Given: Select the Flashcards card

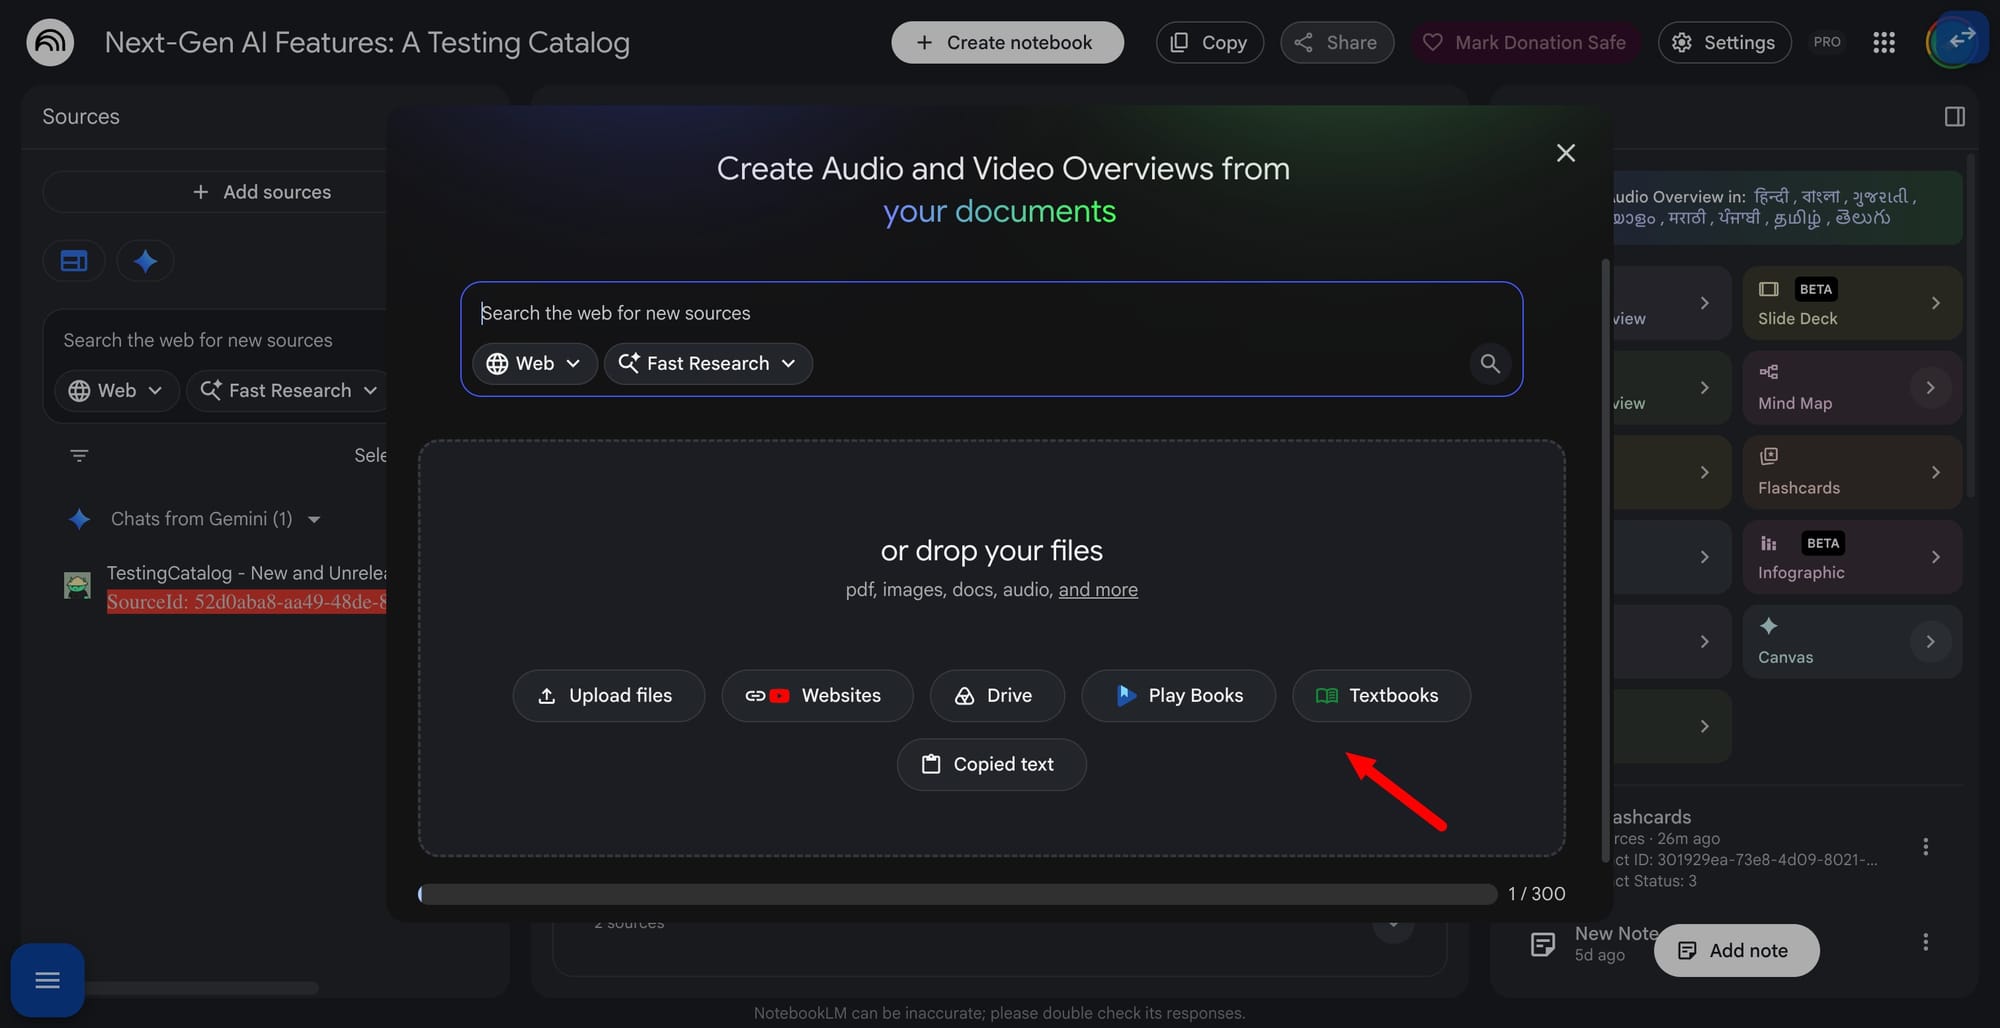Looking at the screenshot, I should click(x=1852, y=472).
